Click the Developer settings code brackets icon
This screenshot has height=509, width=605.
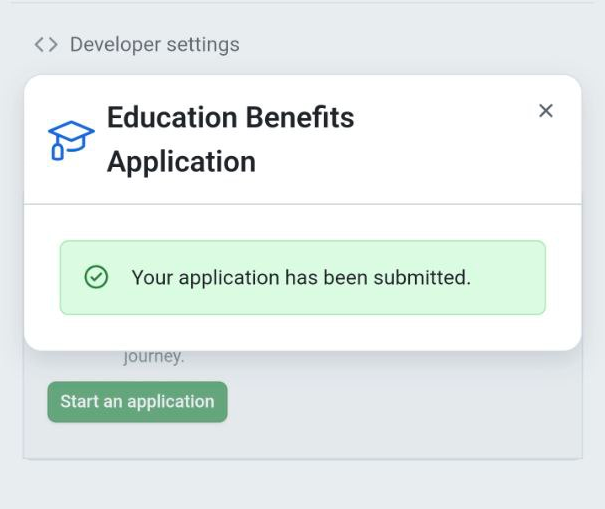pos(45,45)
